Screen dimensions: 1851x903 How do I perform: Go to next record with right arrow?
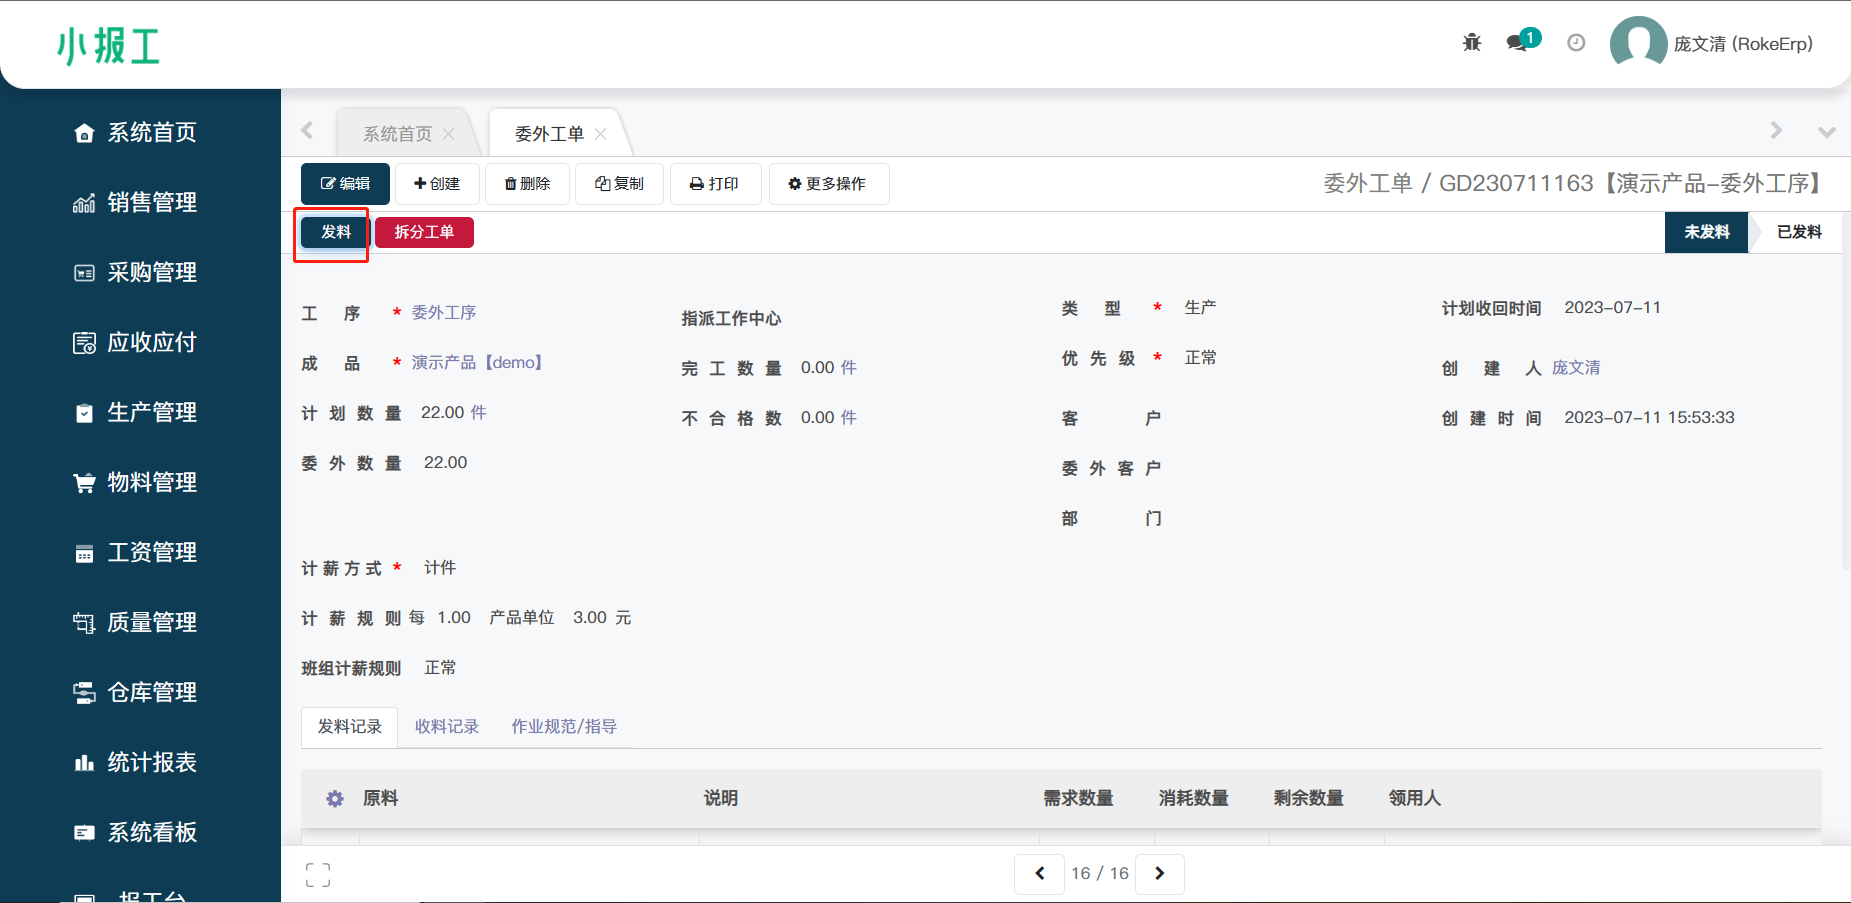[x=1160, y=874]
